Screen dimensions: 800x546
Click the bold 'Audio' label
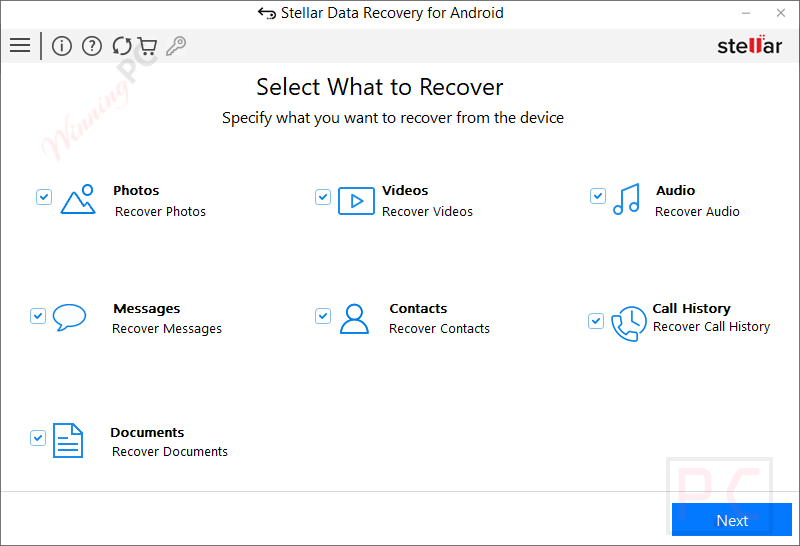click(x=676, y=191)
